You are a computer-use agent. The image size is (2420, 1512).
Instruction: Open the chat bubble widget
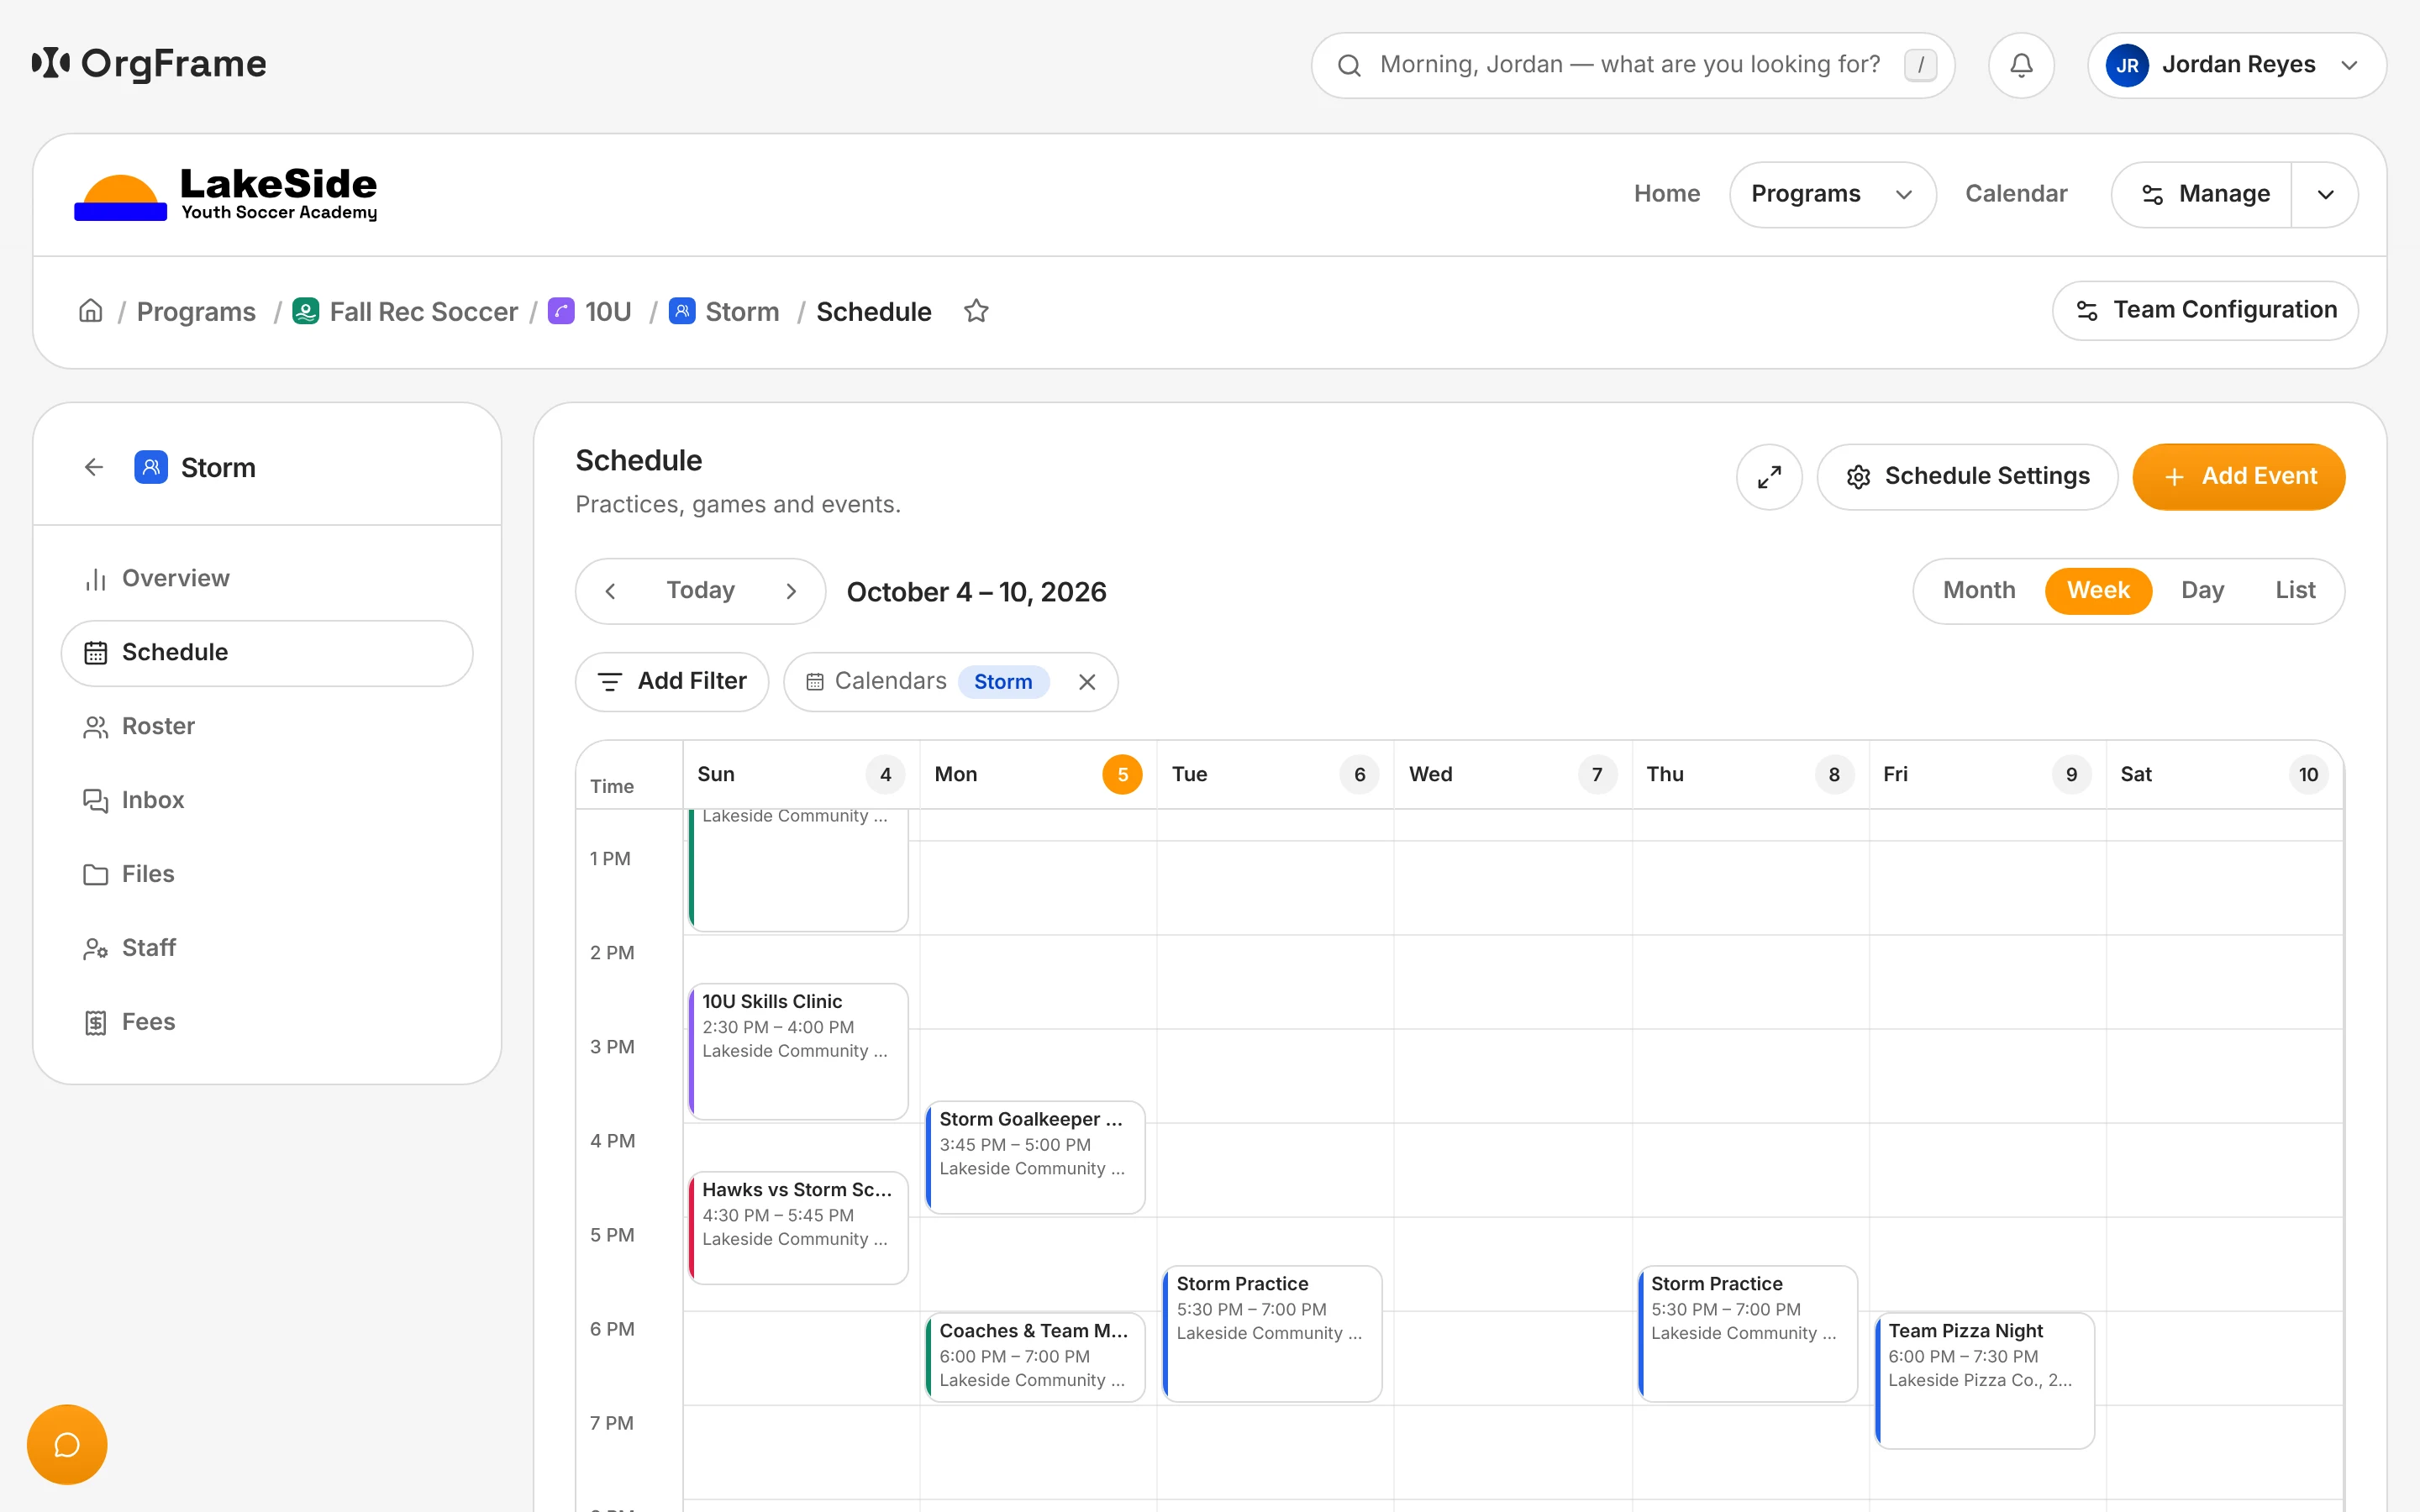point(67,1444)
